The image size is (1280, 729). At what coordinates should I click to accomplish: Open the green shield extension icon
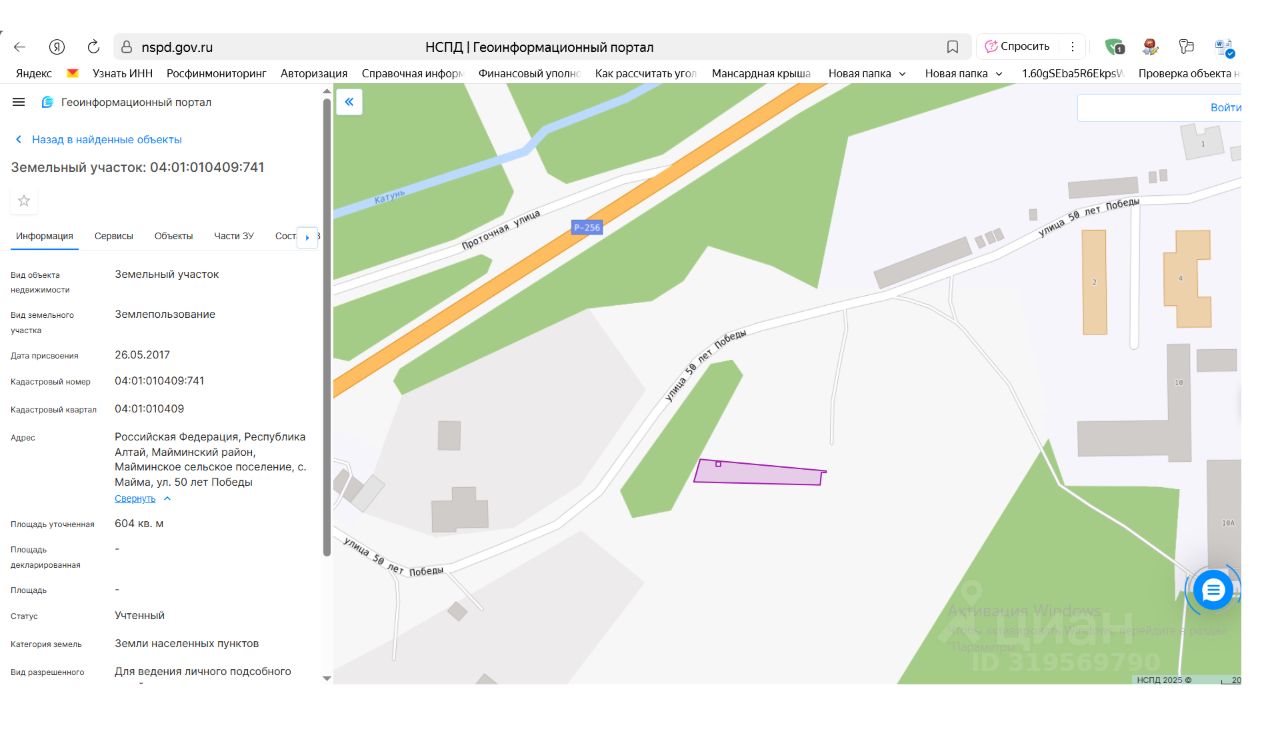(1115, 46)
